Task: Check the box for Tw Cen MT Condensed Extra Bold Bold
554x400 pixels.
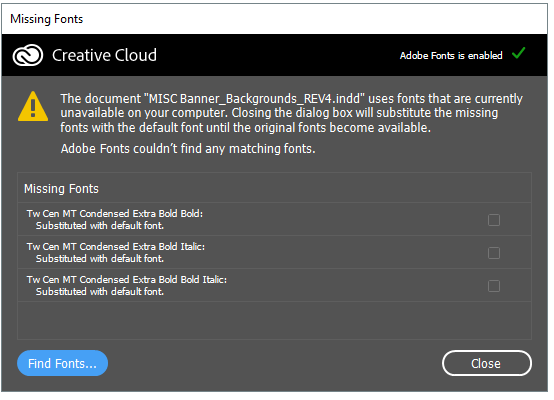Action: tap(494, 220)
